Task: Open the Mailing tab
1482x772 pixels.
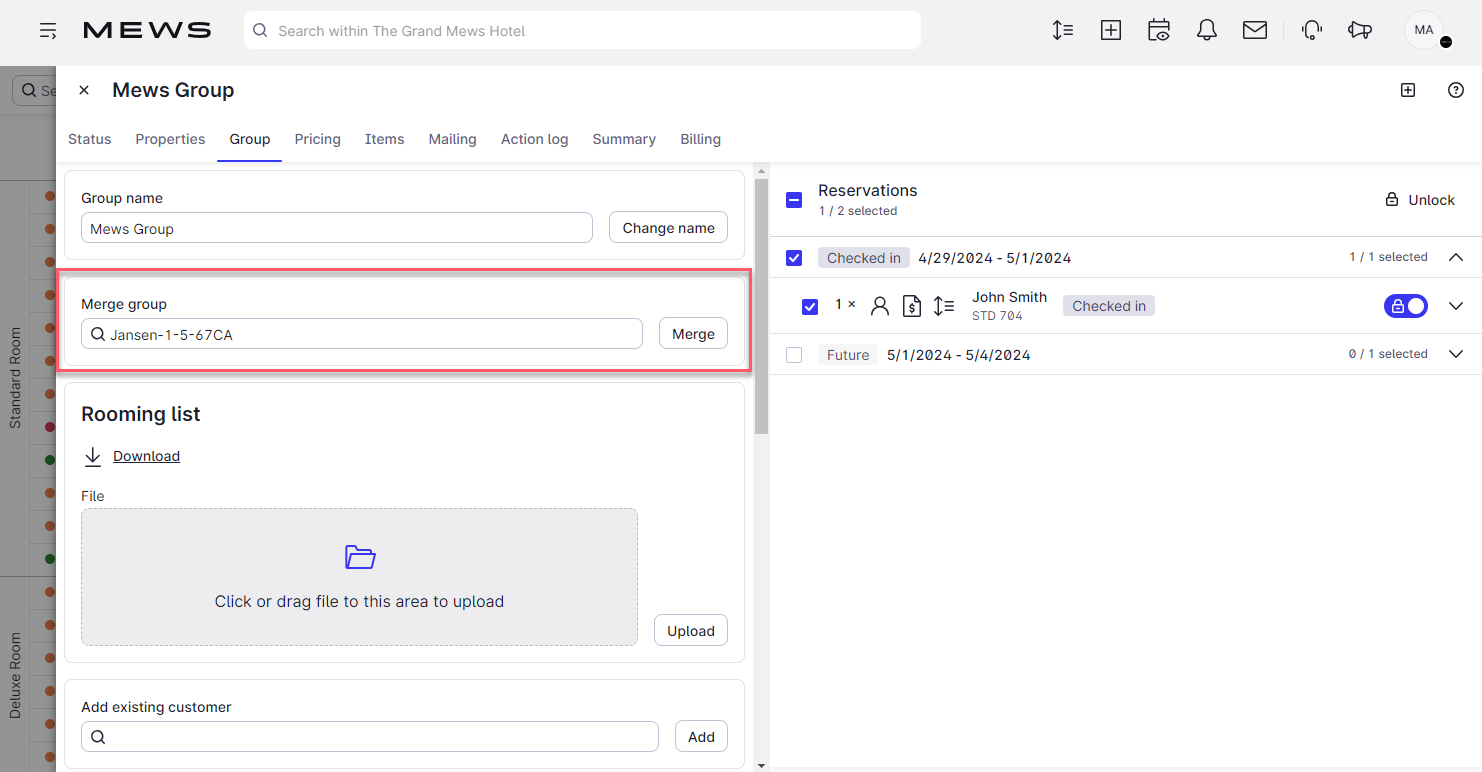Action: coord(453,139)
